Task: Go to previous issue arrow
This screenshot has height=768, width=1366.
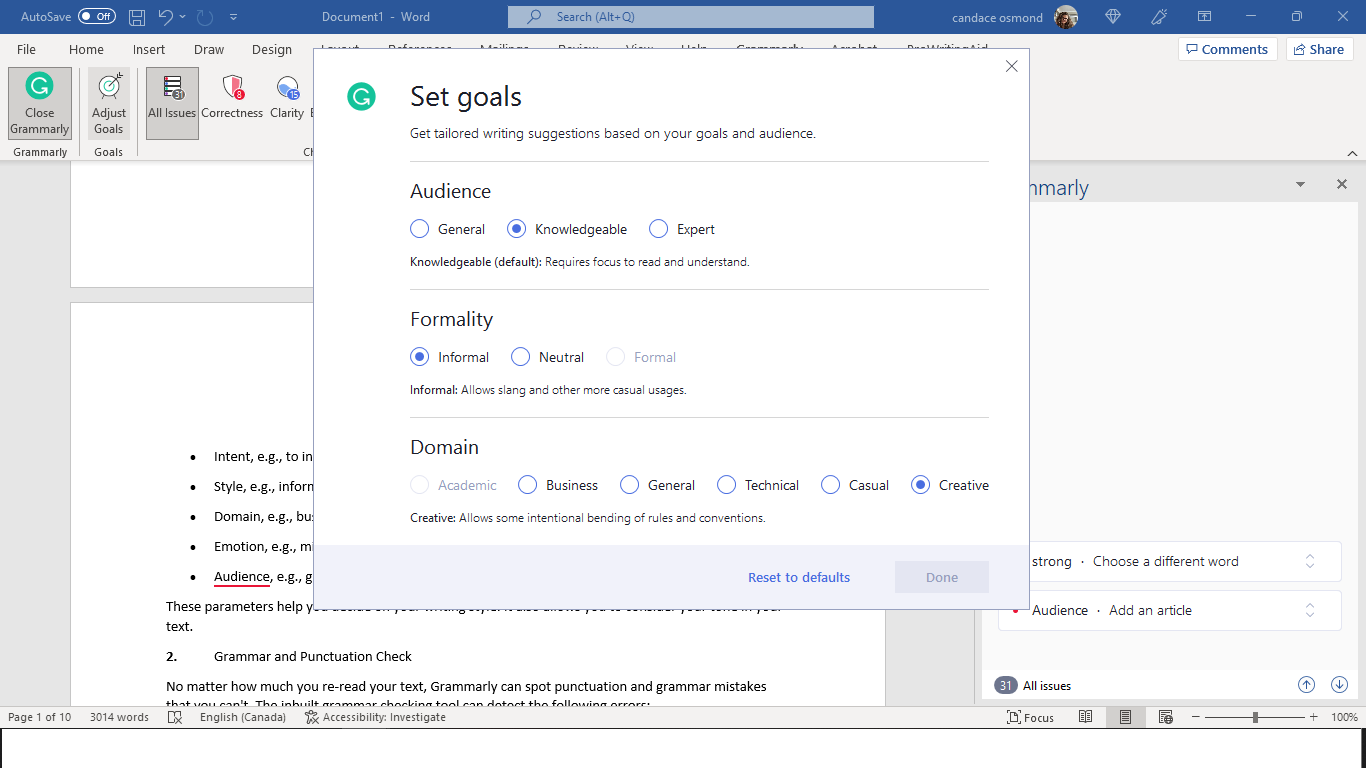Action: (1306, 685)
